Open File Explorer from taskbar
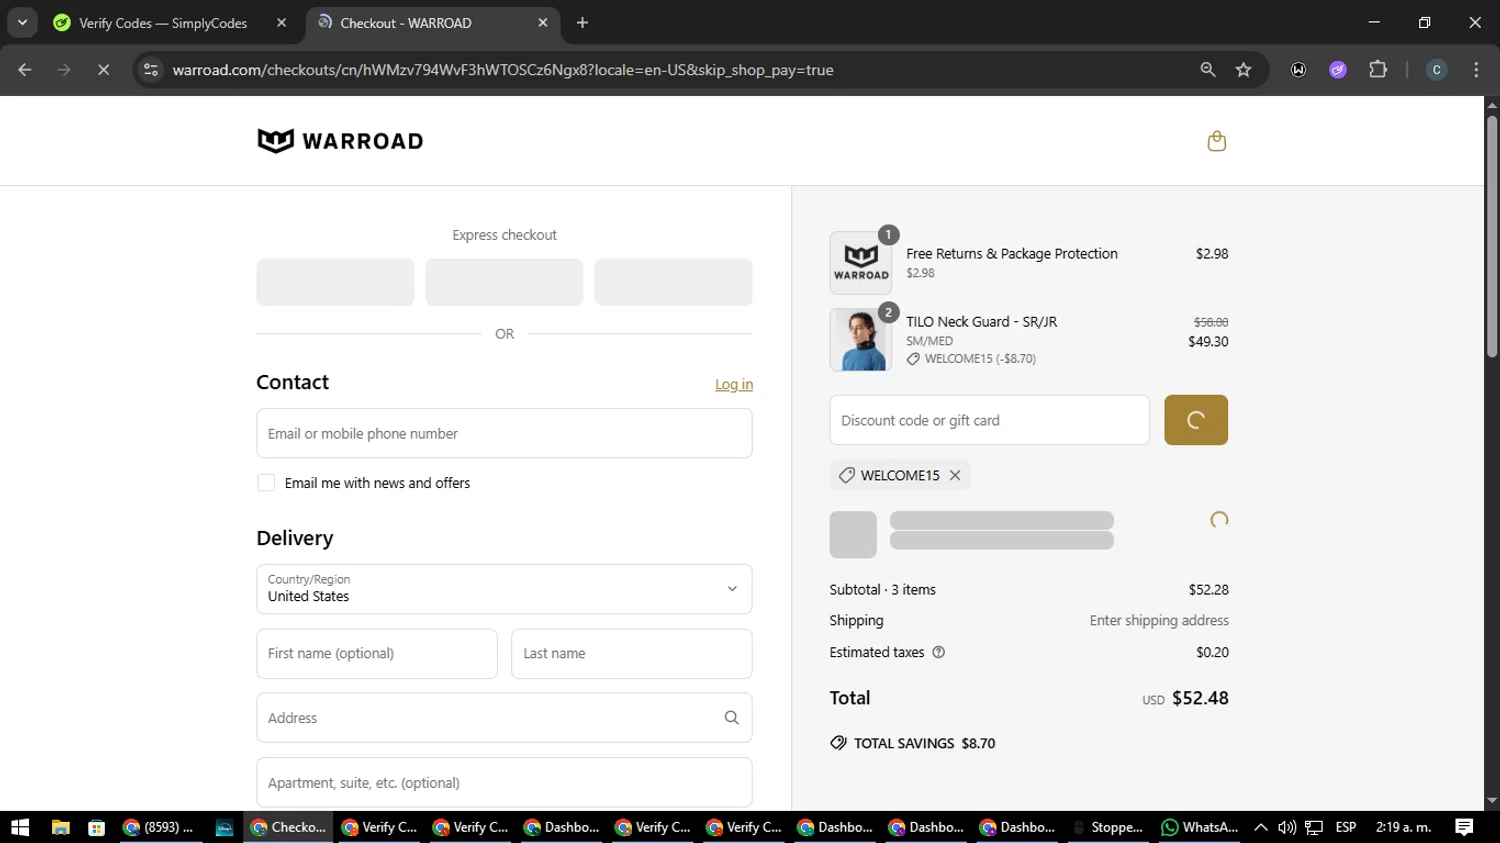This screenshot has width=1500, height=843. 61,827
